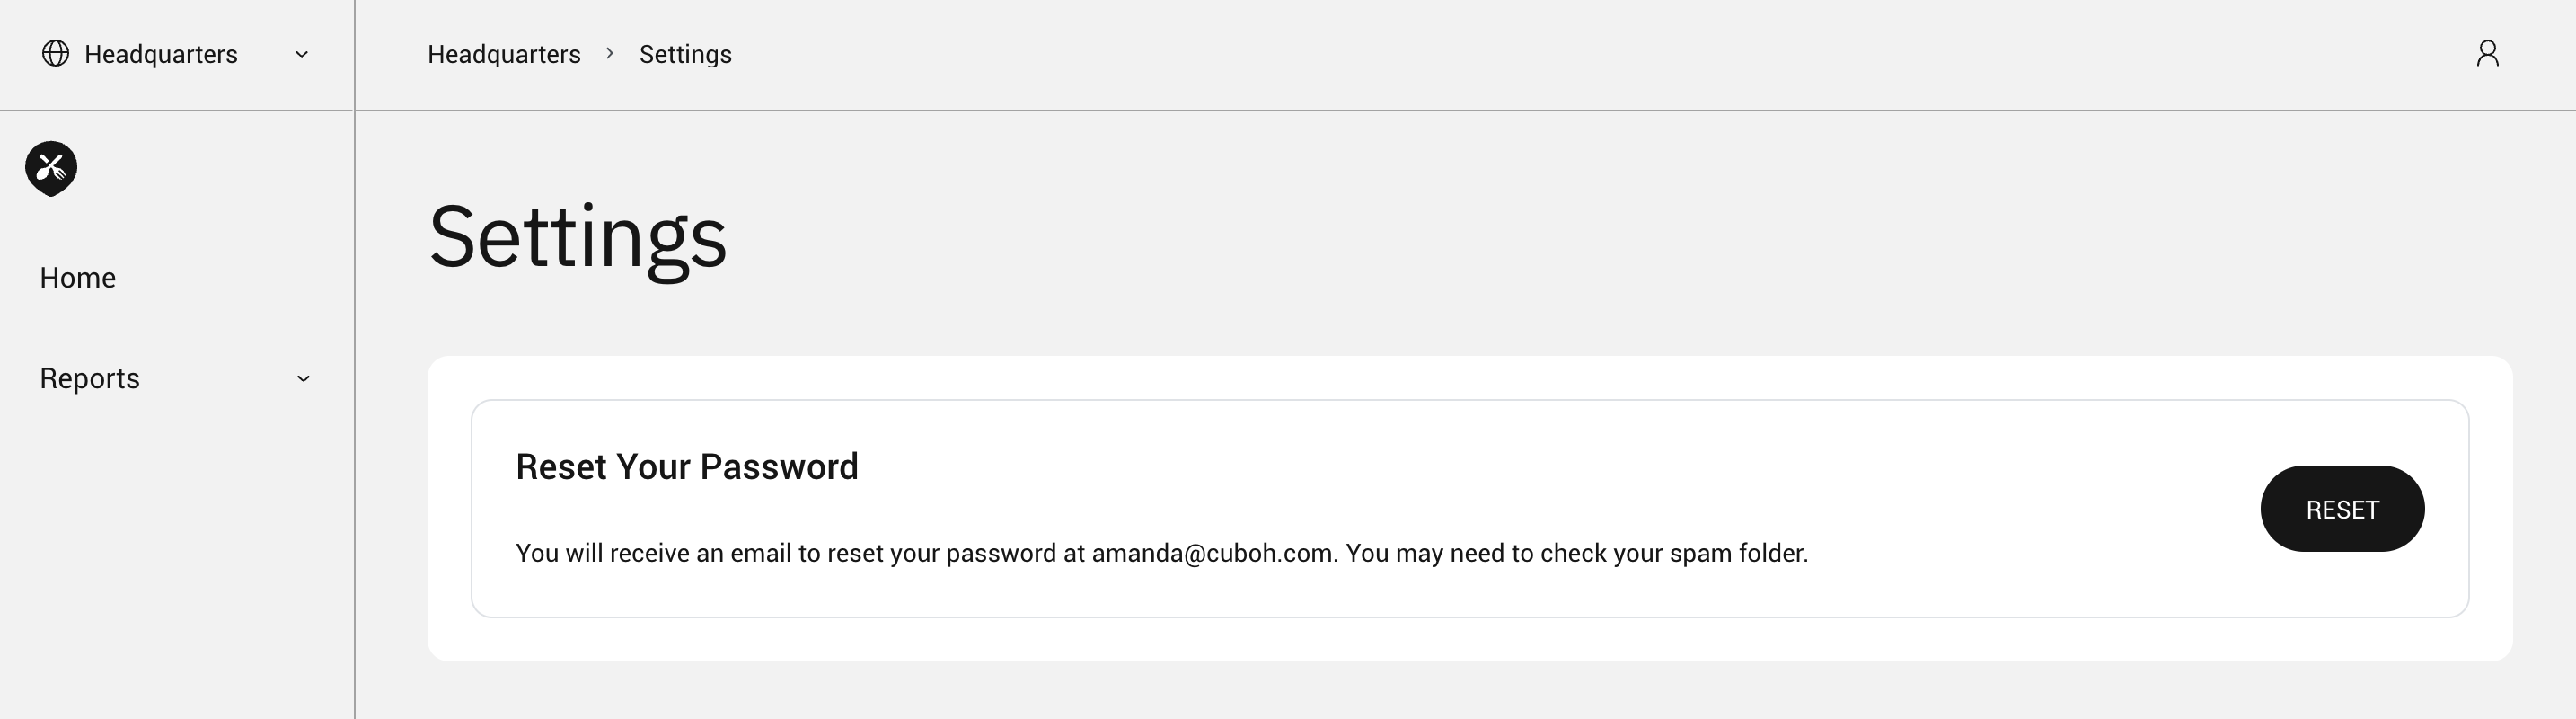Click the Headquarters breadcrumb link
This screenshot has height=719, width=2576.
pyautogui.click(x=504, y=54)
